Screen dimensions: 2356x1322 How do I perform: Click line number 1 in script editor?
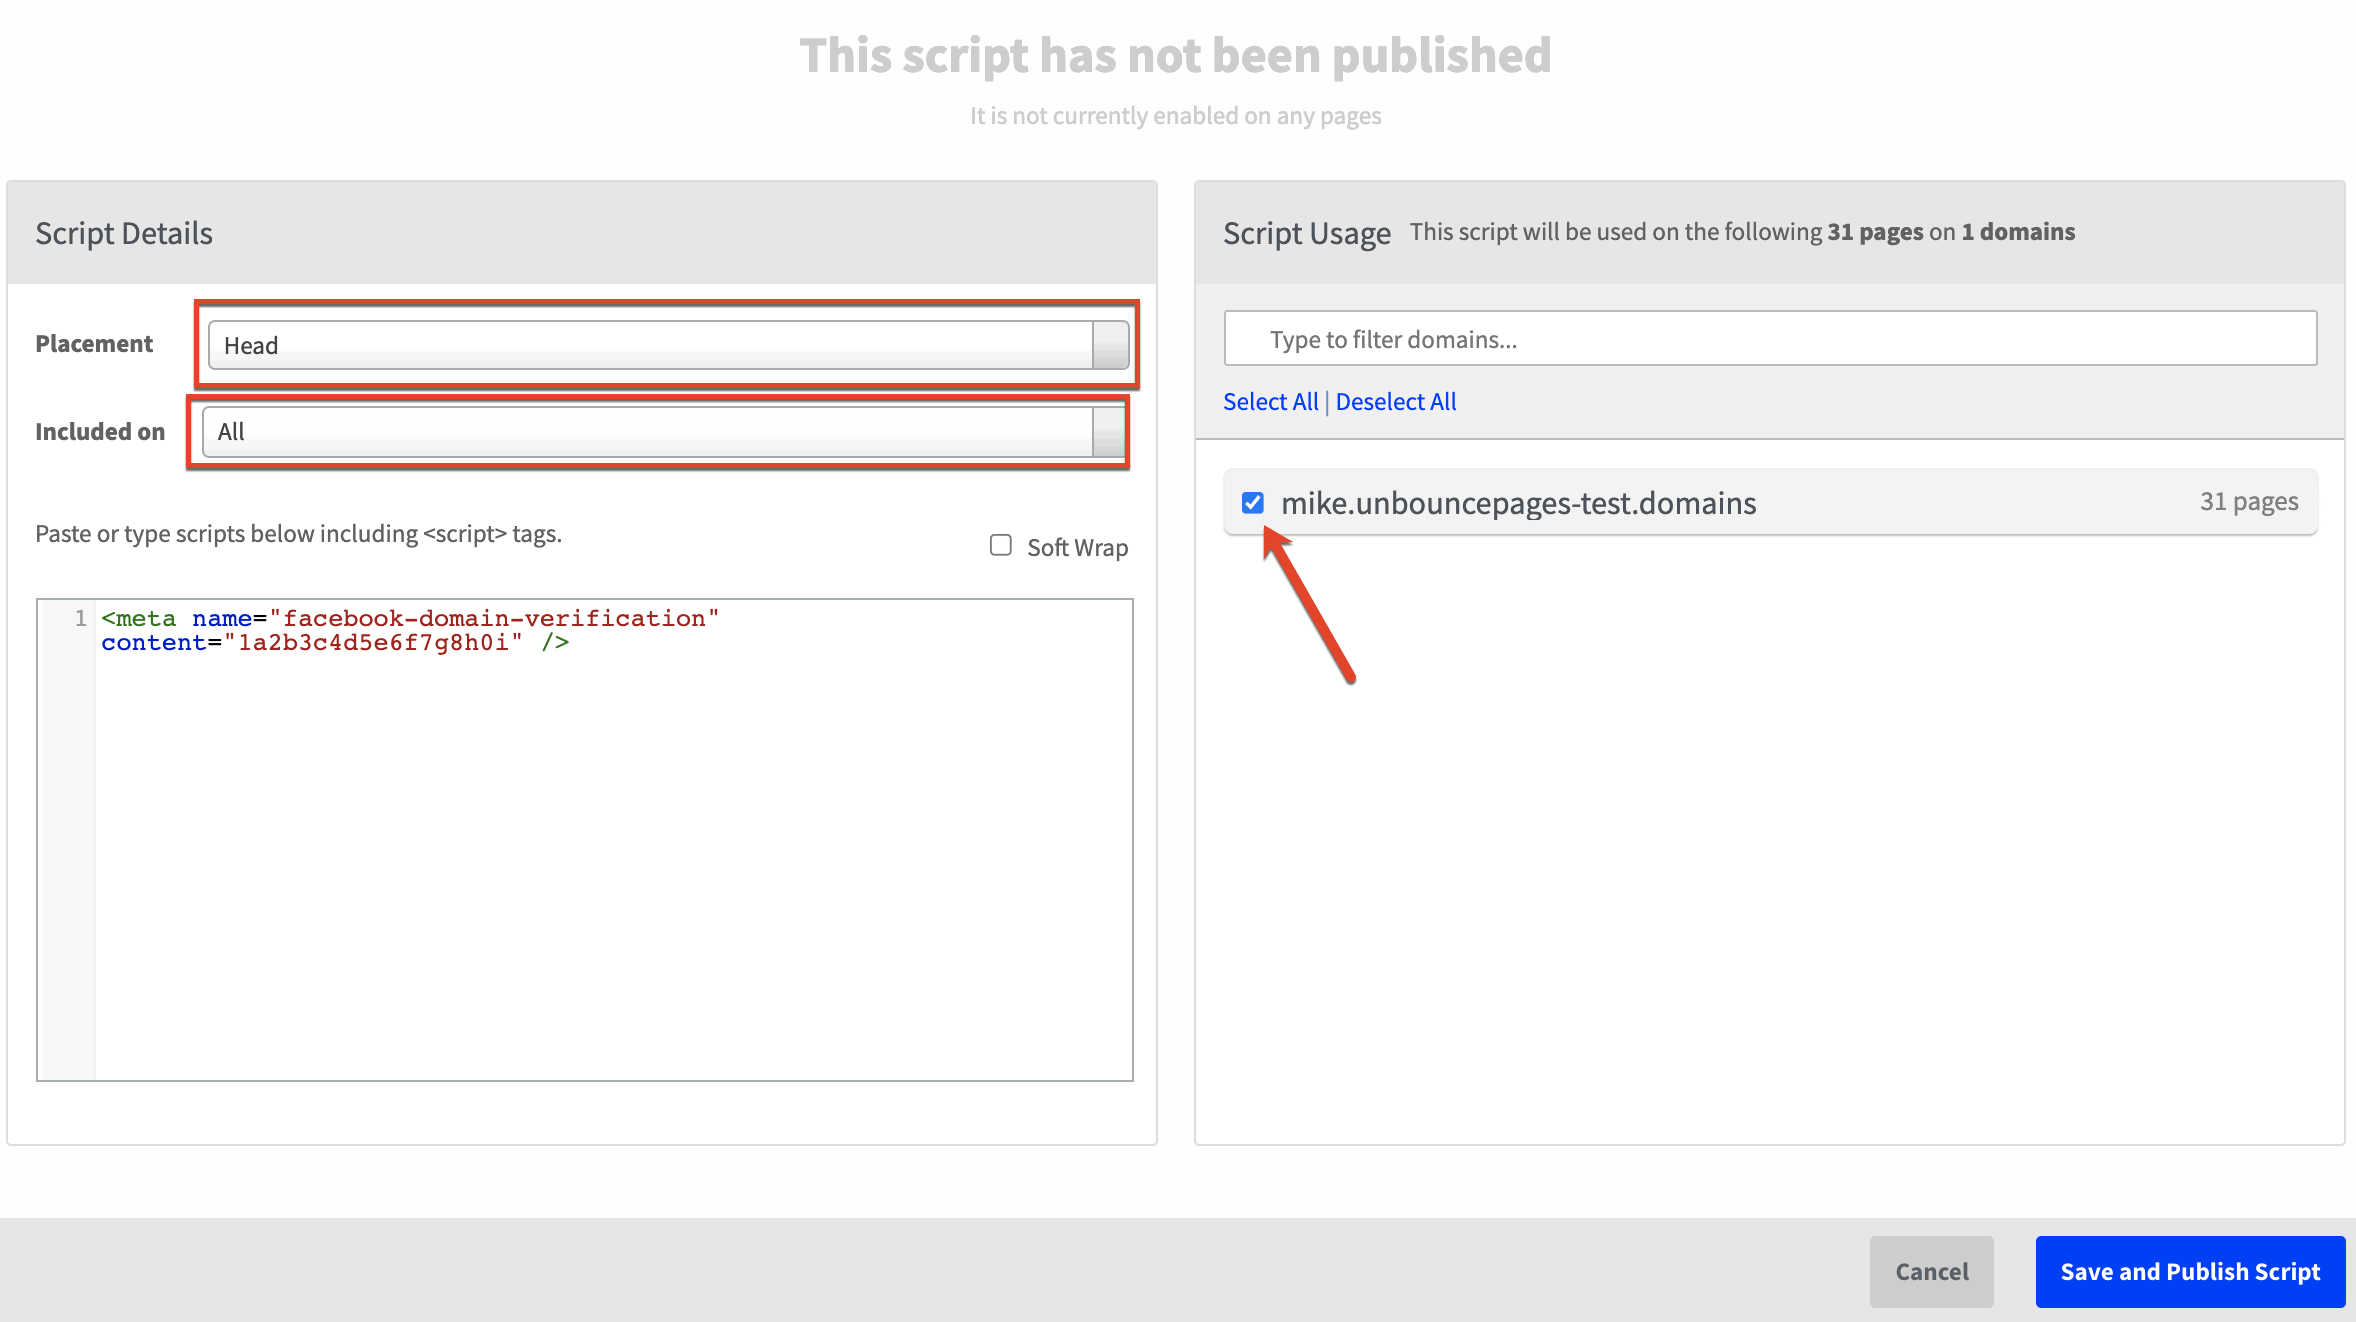[79, 615]
